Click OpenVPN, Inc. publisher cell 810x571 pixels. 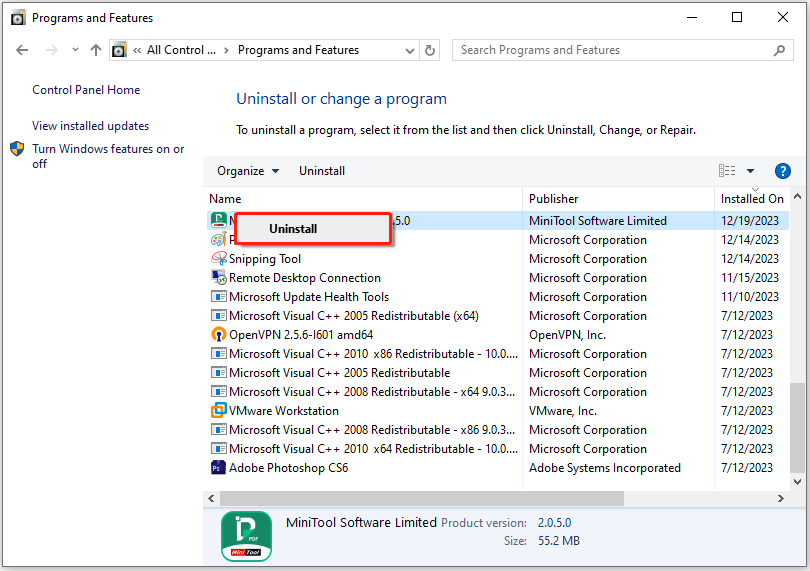pyautogui.click(x=567, y=335)
